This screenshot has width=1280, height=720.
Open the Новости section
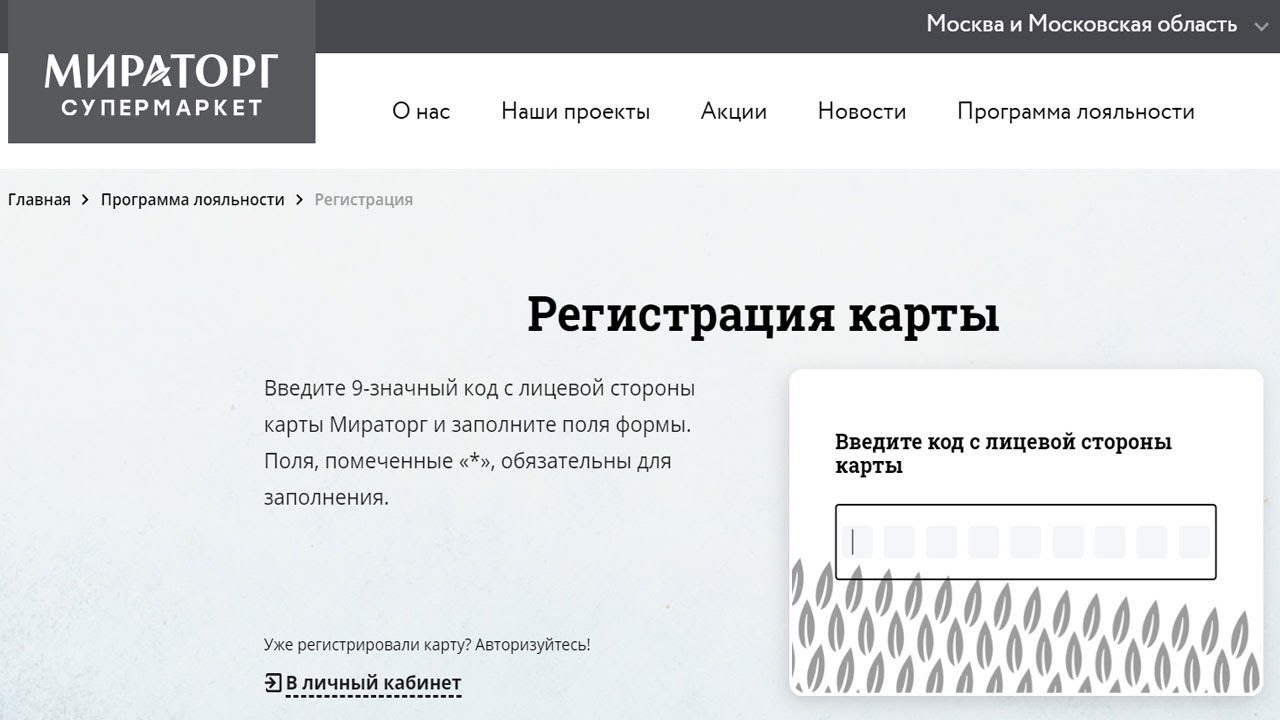(862, 111)
